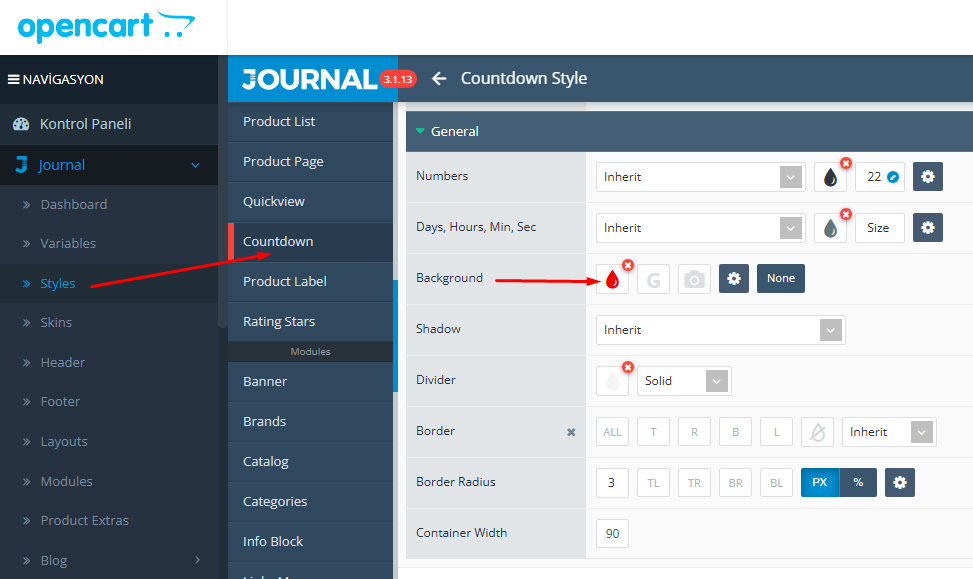Viewport: 973px width, 579px height.
Task: Collapse the Journal sidebar menu chevron
Action: (195, 165)
